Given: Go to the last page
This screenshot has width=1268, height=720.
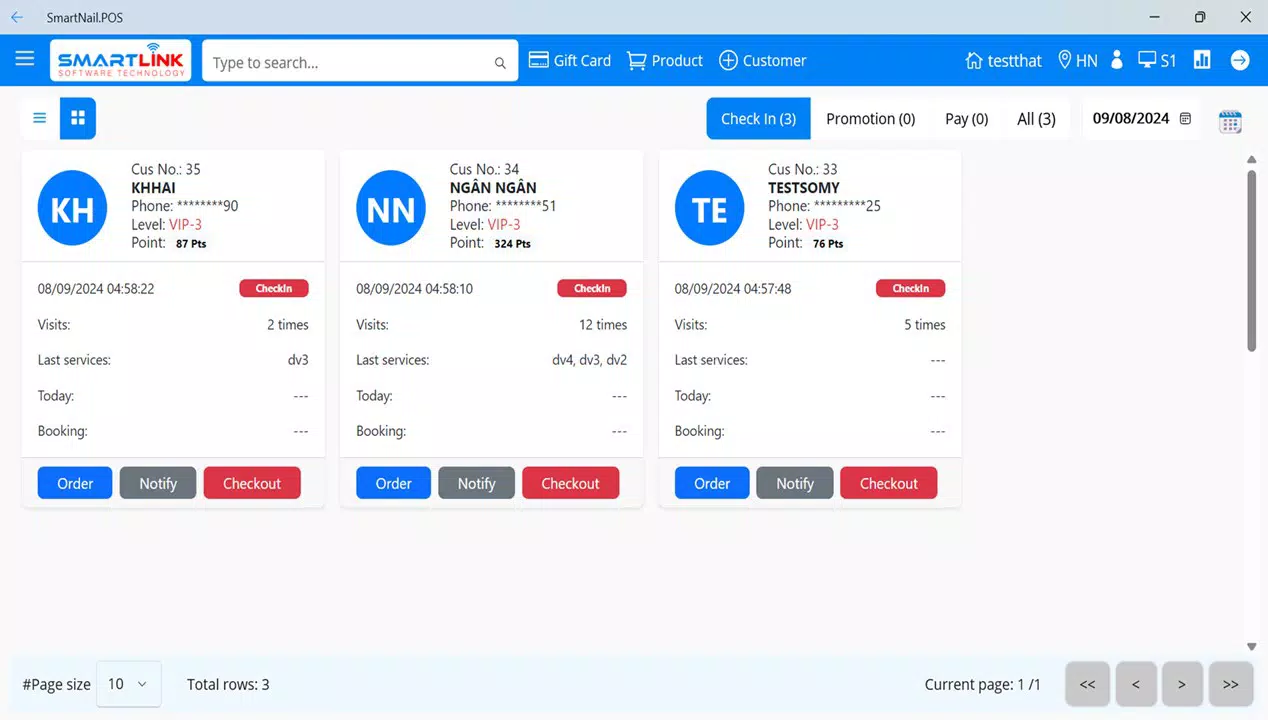Looking at the screenshot, I should point(1230,684).
